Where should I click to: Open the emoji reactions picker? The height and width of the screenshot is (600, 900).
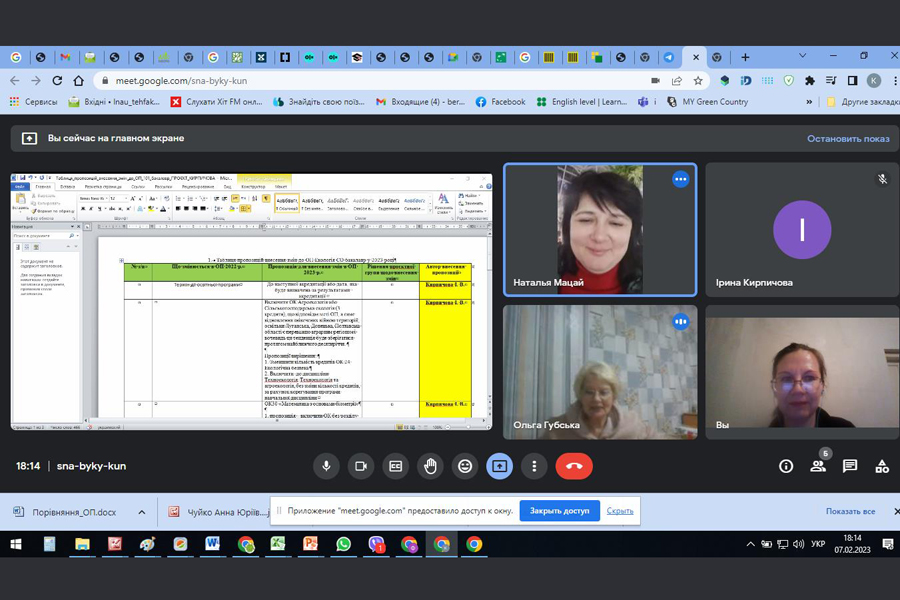click(465, 466)
